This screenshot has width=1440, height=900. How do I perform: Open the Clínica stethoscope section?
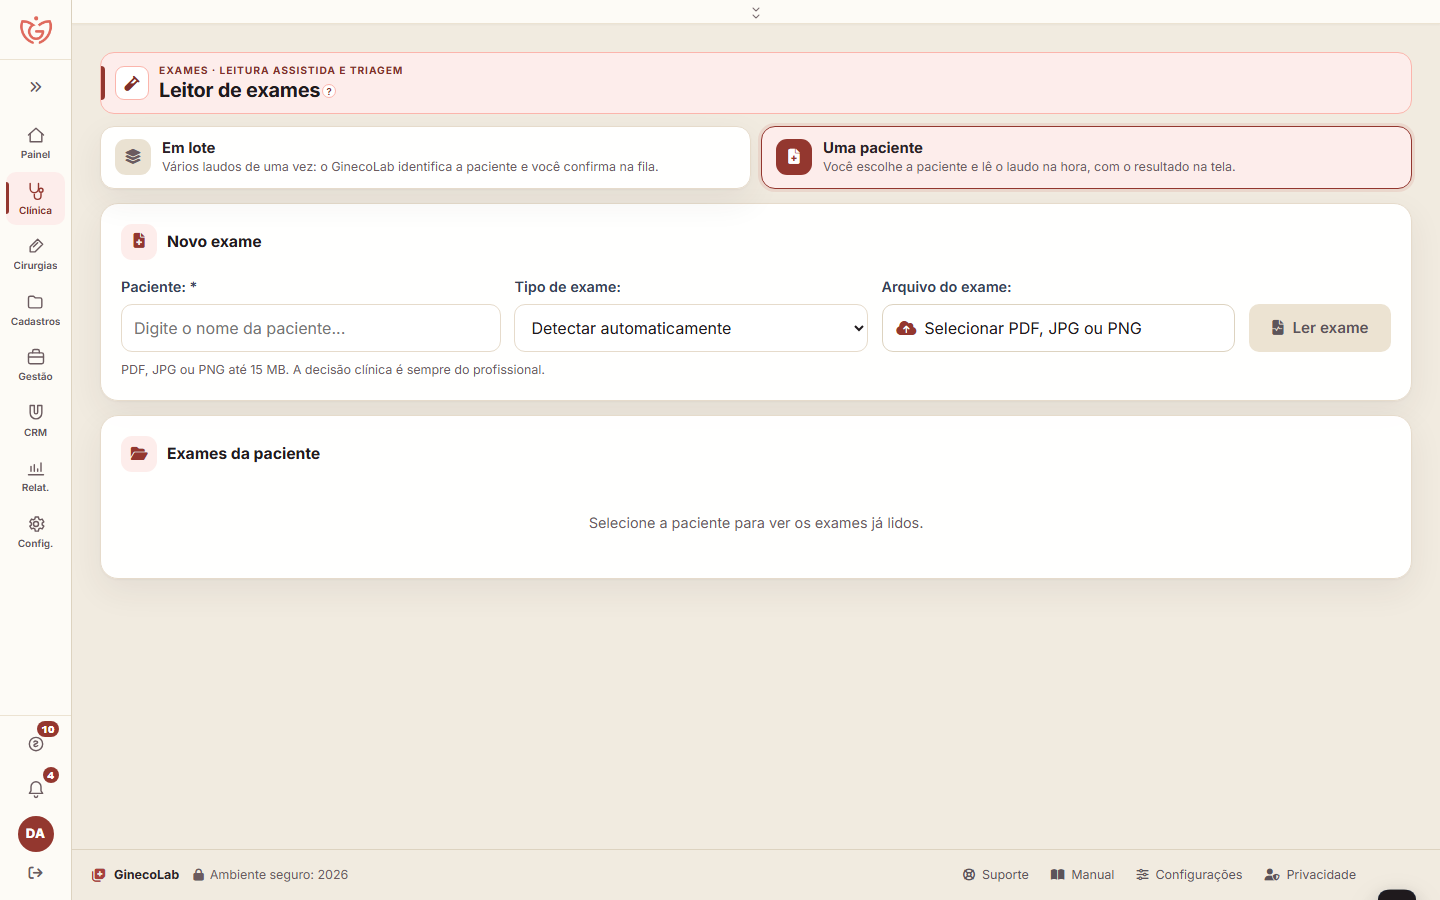(36, 198)
